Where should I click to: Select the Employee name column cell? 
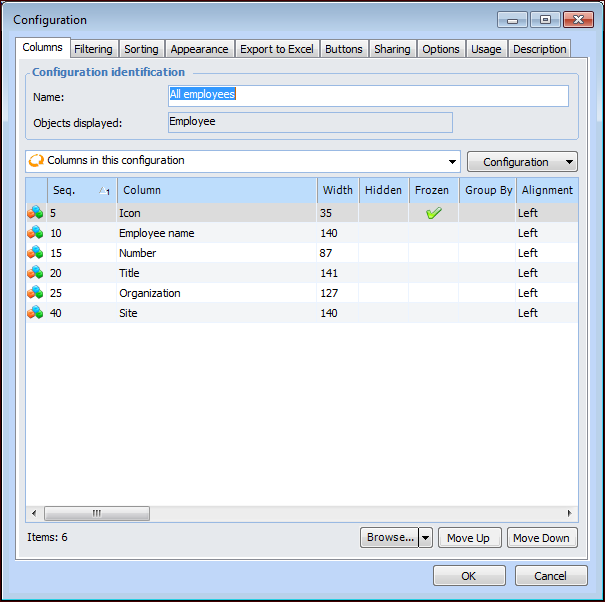click(217, 233)
